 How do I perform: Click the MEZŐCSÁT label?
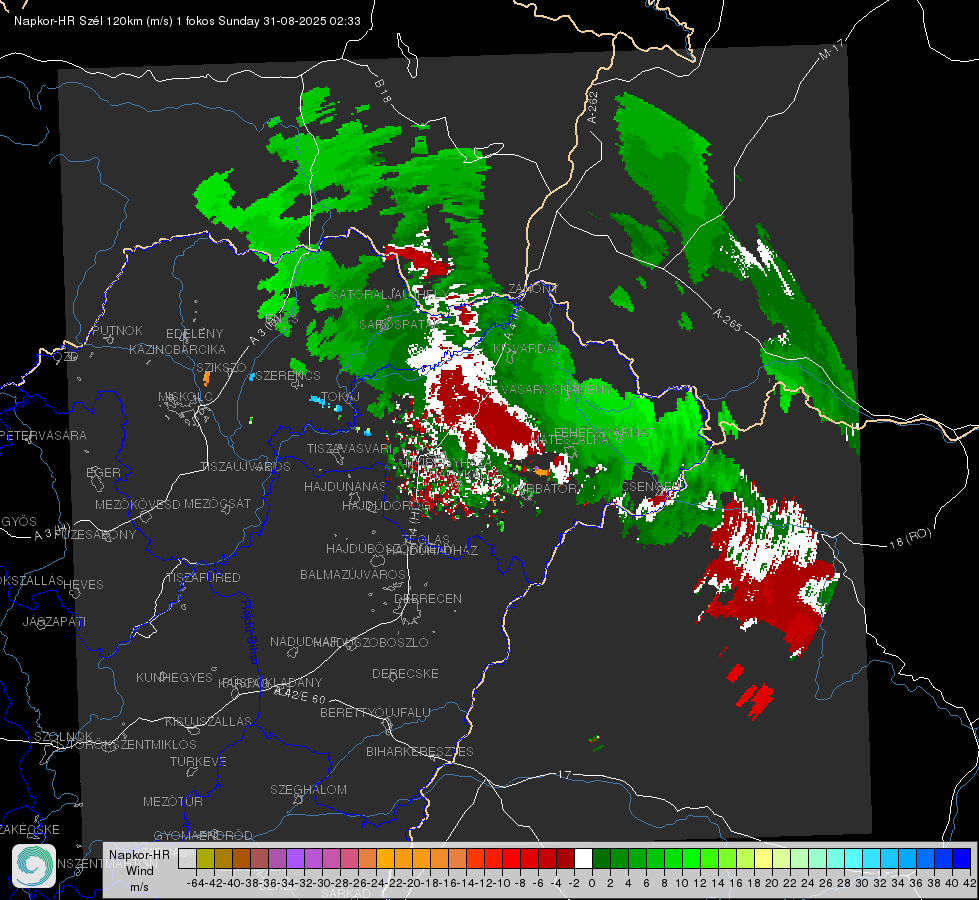click(217, 503)
